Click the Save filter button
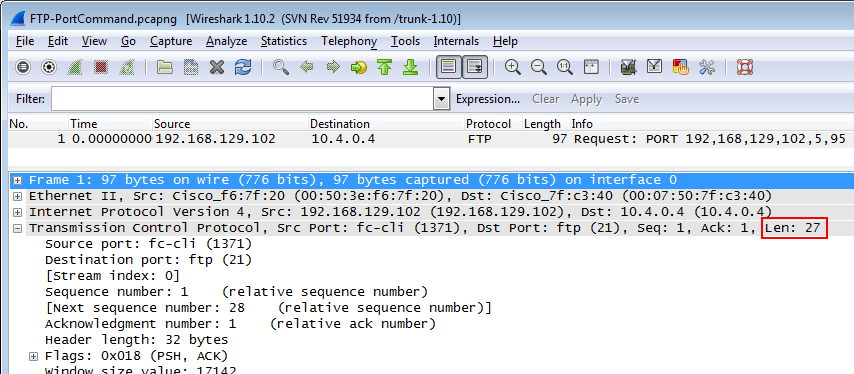854x374 pixels. [627, 99]
